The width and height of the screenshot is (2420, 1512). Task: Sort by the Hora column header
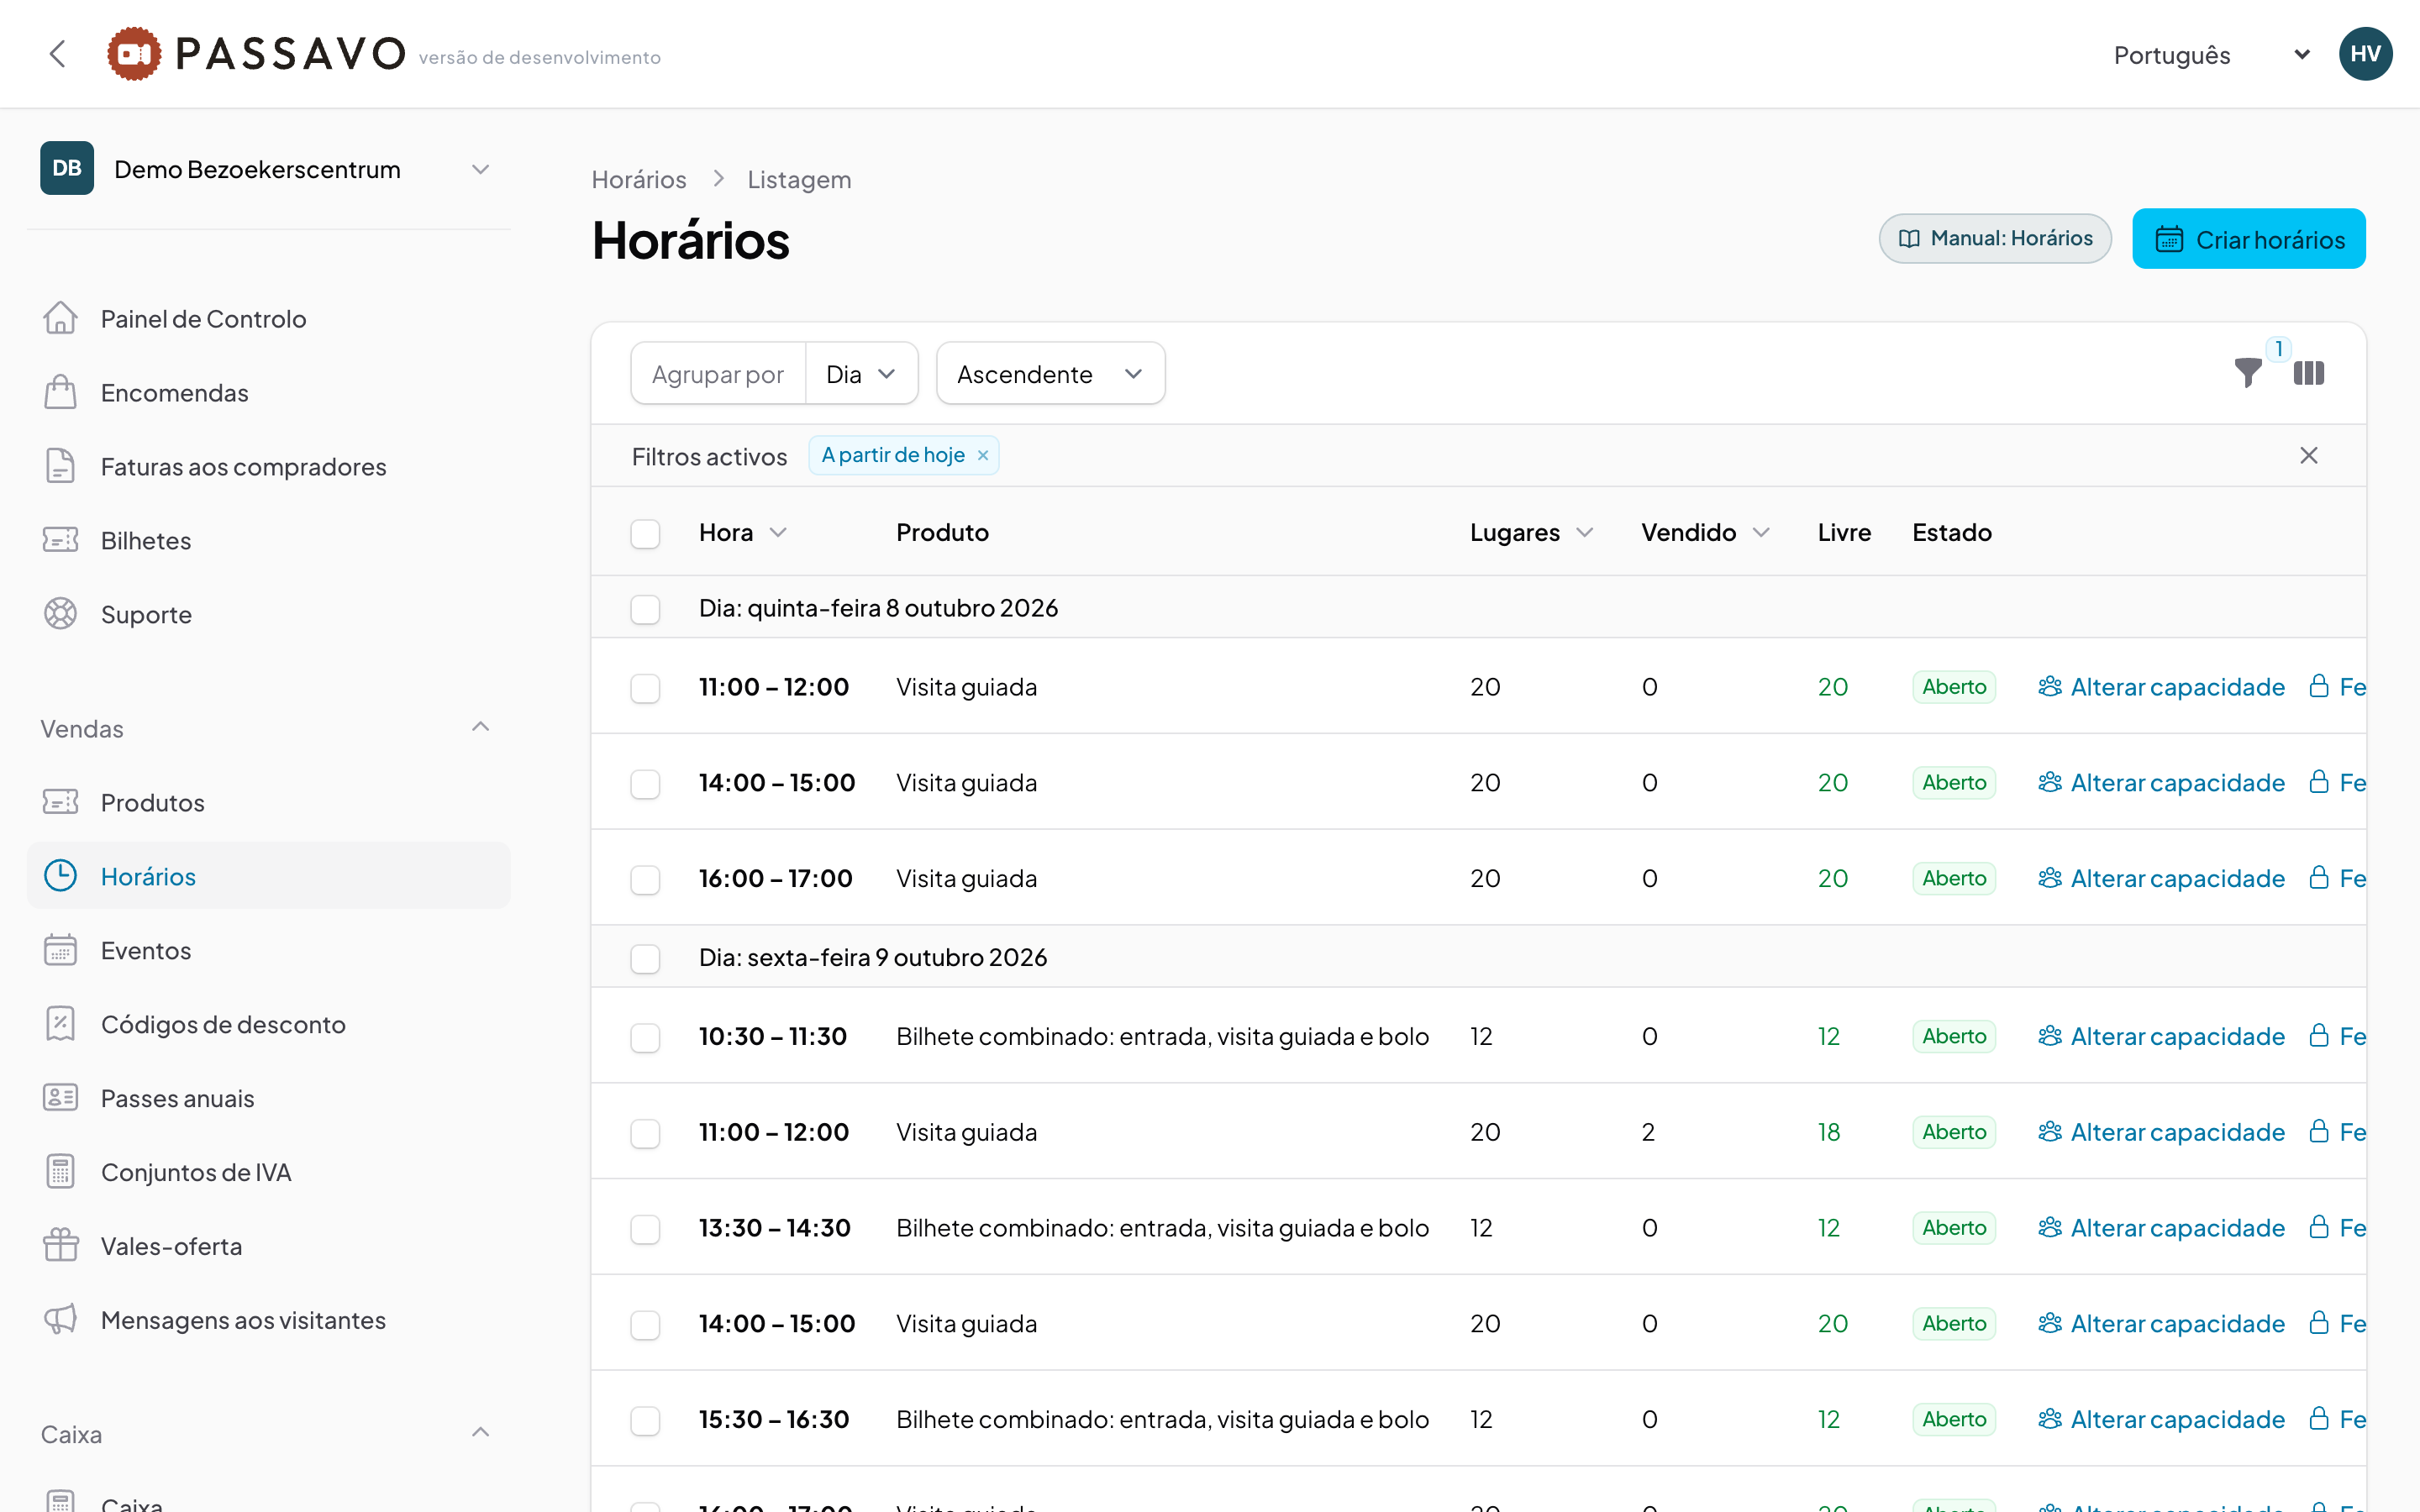point(743,533)
